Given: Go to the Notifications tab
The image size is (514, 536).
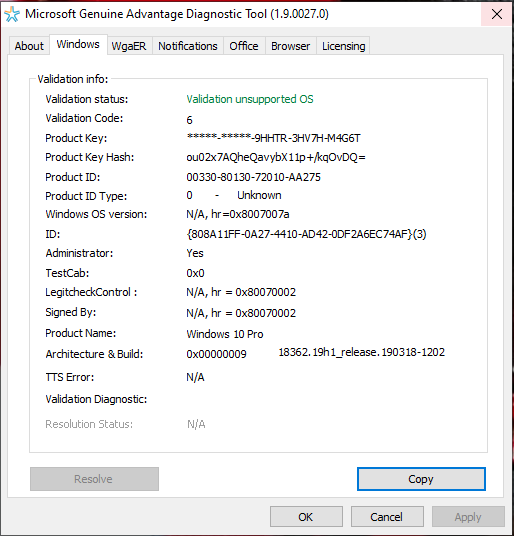Looking at the screenshot, I should pos(188,46).
